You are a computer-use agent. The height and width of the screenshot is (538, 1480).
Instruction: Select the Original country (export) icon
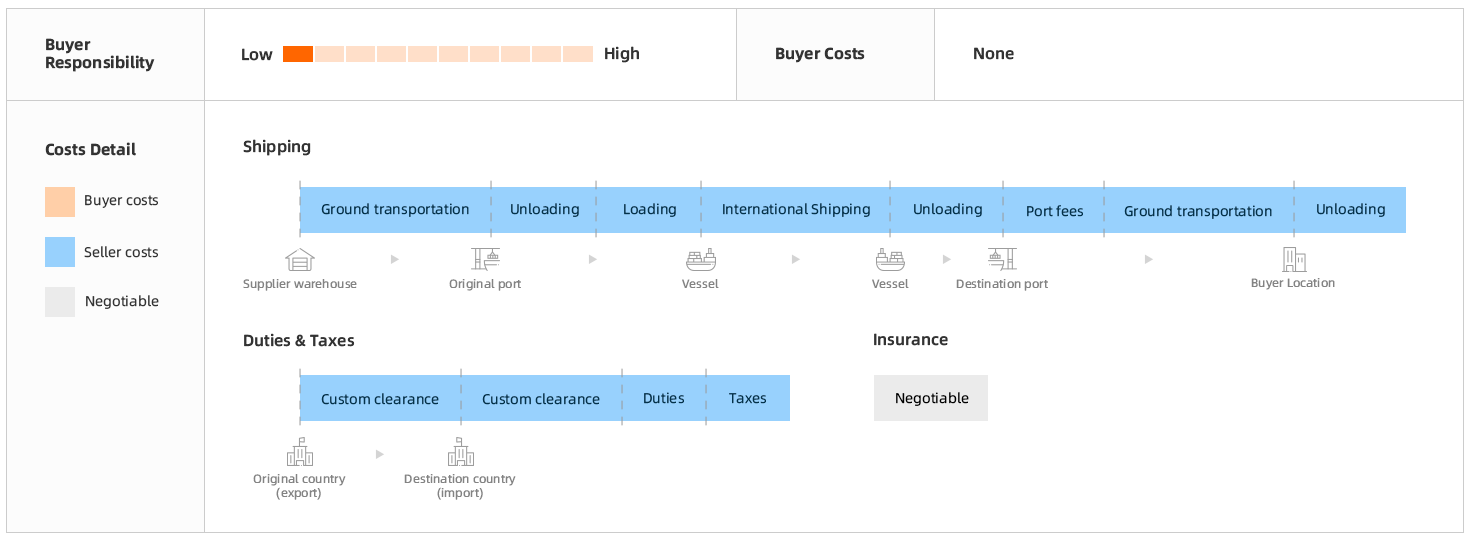pos(299,454)
